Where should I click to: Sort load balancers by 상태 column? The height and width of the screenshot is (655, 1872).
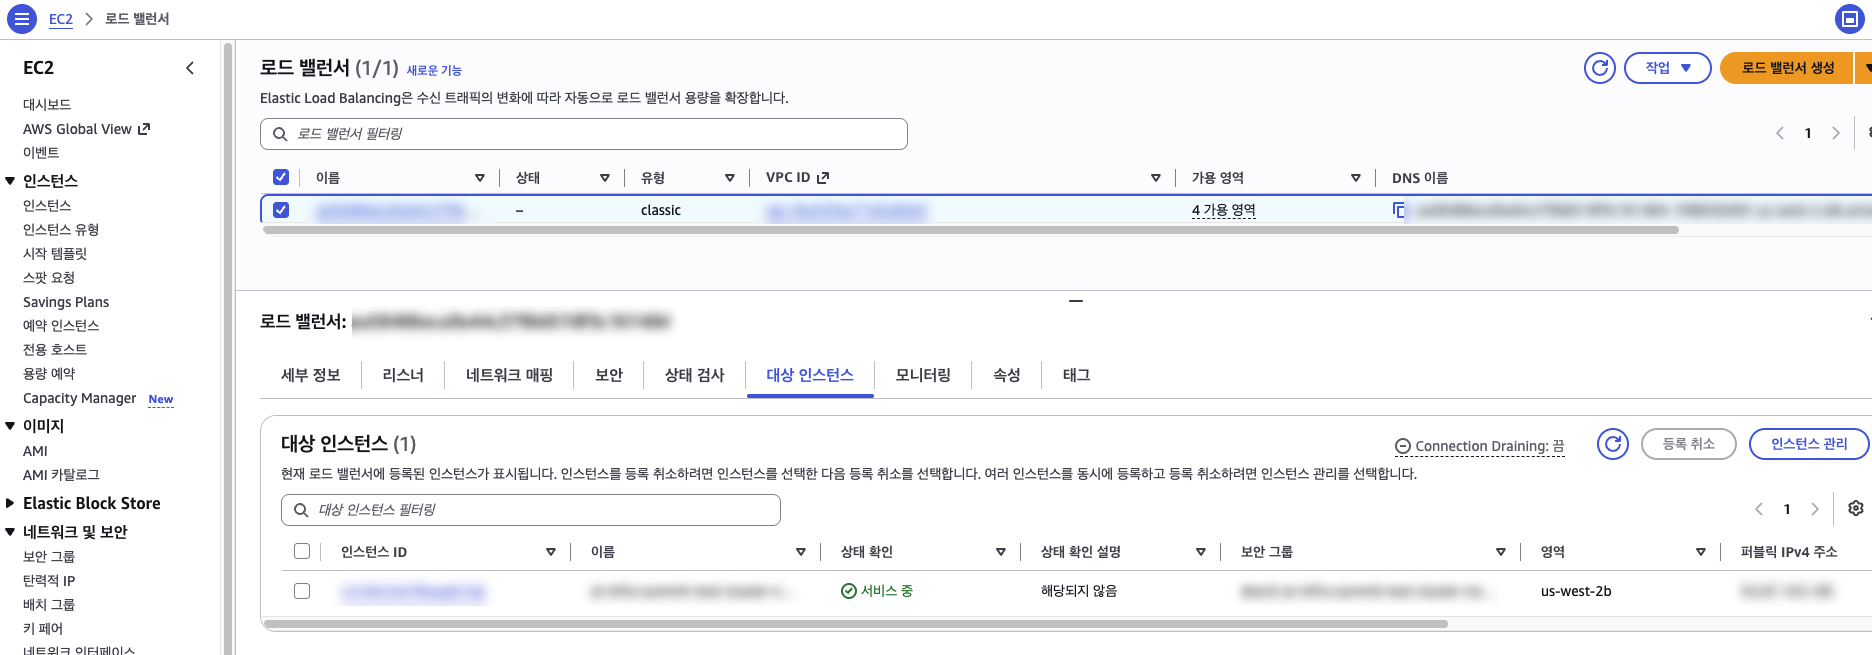click(x=605, y=178)
